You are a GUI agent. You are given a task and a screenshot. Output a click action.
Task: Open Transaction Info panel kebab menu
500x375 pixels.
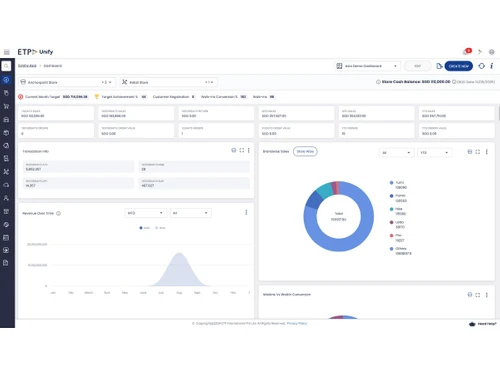click(249, 150)
